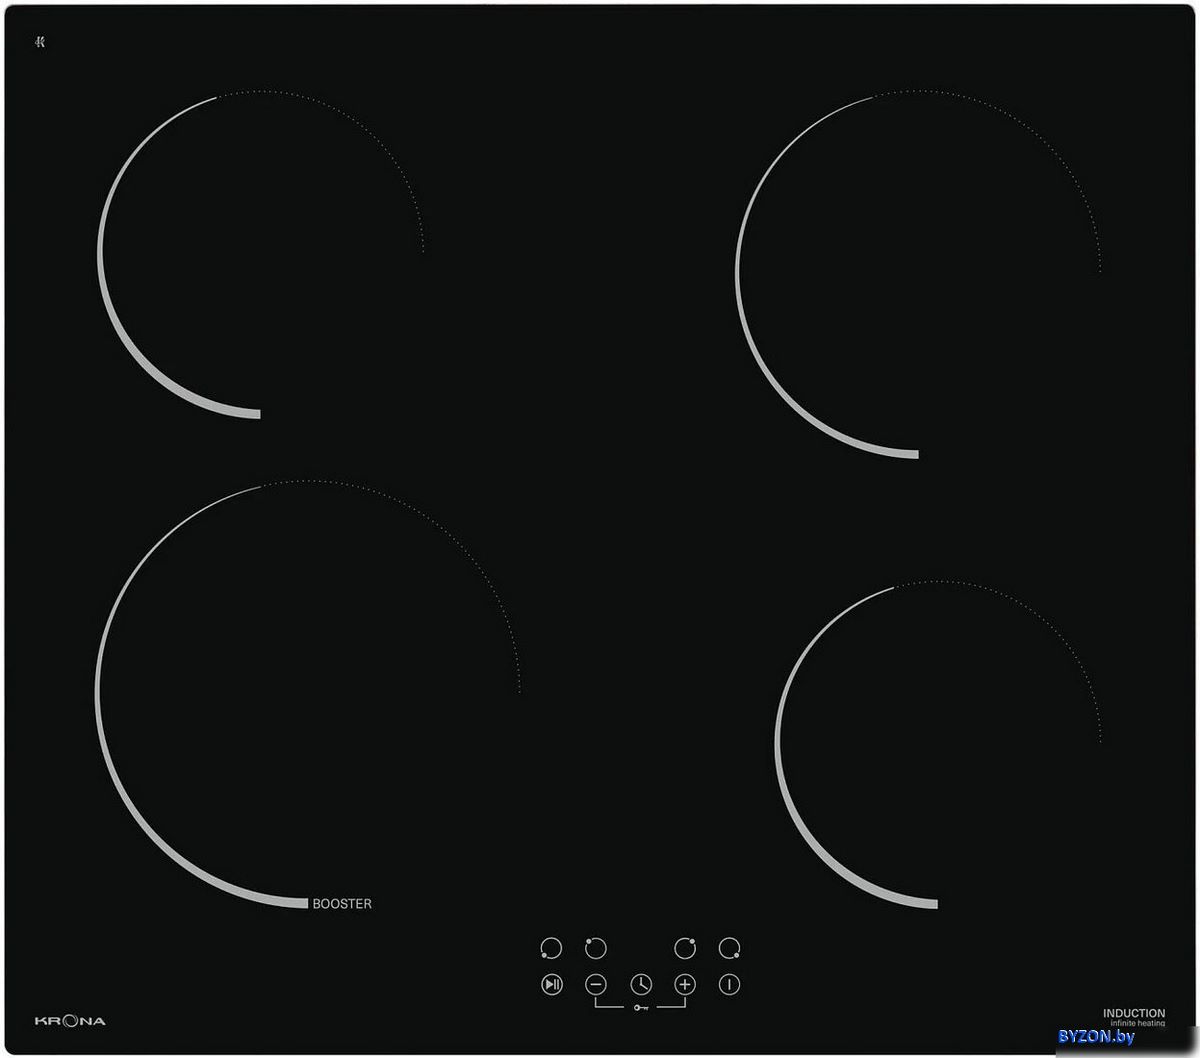Screen dimensions: 1200x1058
Task: Click center of top-left cooking zone
Action: [x=261, y=254]
